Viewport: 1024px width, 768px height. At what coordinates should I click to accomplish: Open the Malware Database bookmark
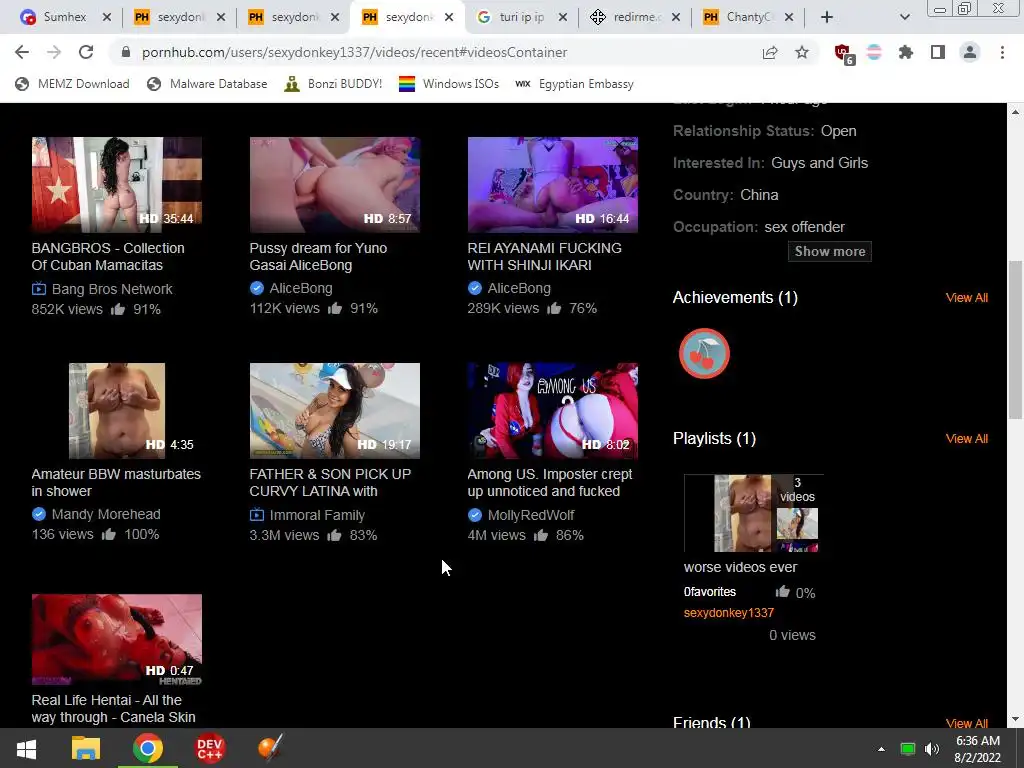[x=207, y=84]
